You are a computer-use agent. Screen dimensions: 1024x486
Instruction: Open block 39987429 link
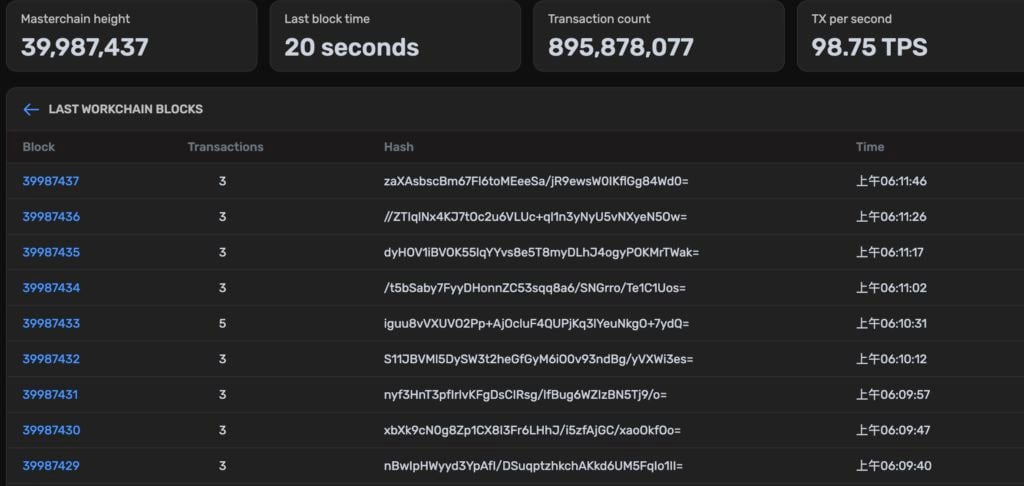(x=51, y=466)
